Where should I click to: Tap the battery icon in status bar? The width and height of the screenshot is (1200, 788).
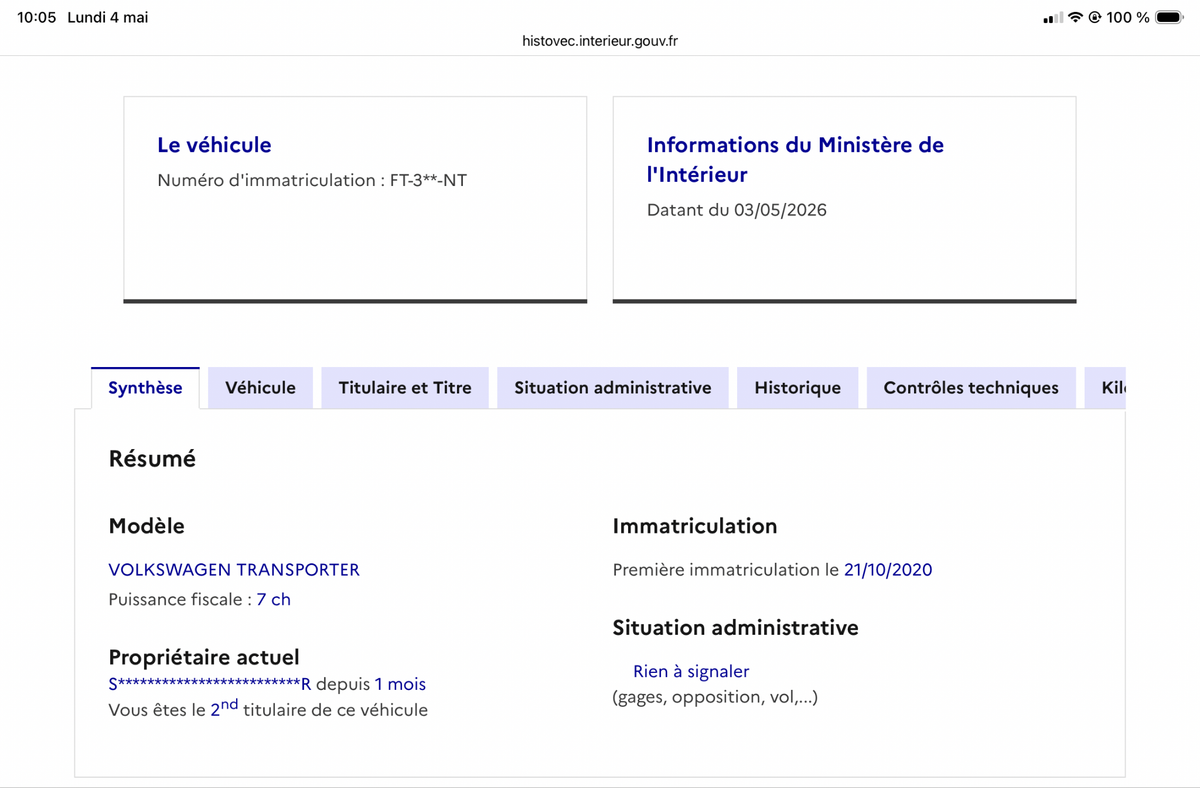(x=1169, y=17)
